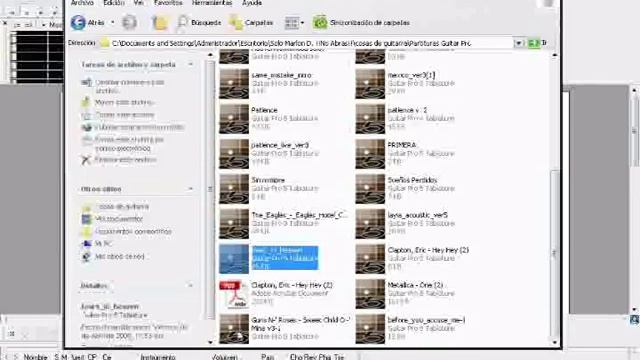Click the PRIMERA file name
Viewport: 640px width, 360px height.
[x=402, y=145]
